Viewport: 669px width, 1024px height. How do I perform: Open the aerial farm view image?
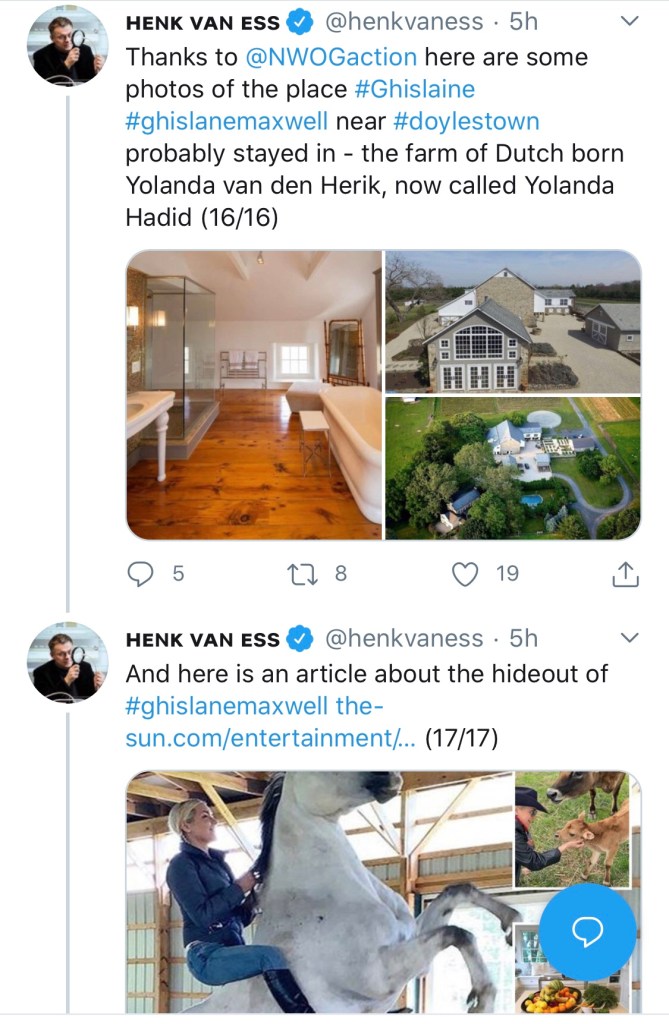pyautogui.click(x=514, y=467)
